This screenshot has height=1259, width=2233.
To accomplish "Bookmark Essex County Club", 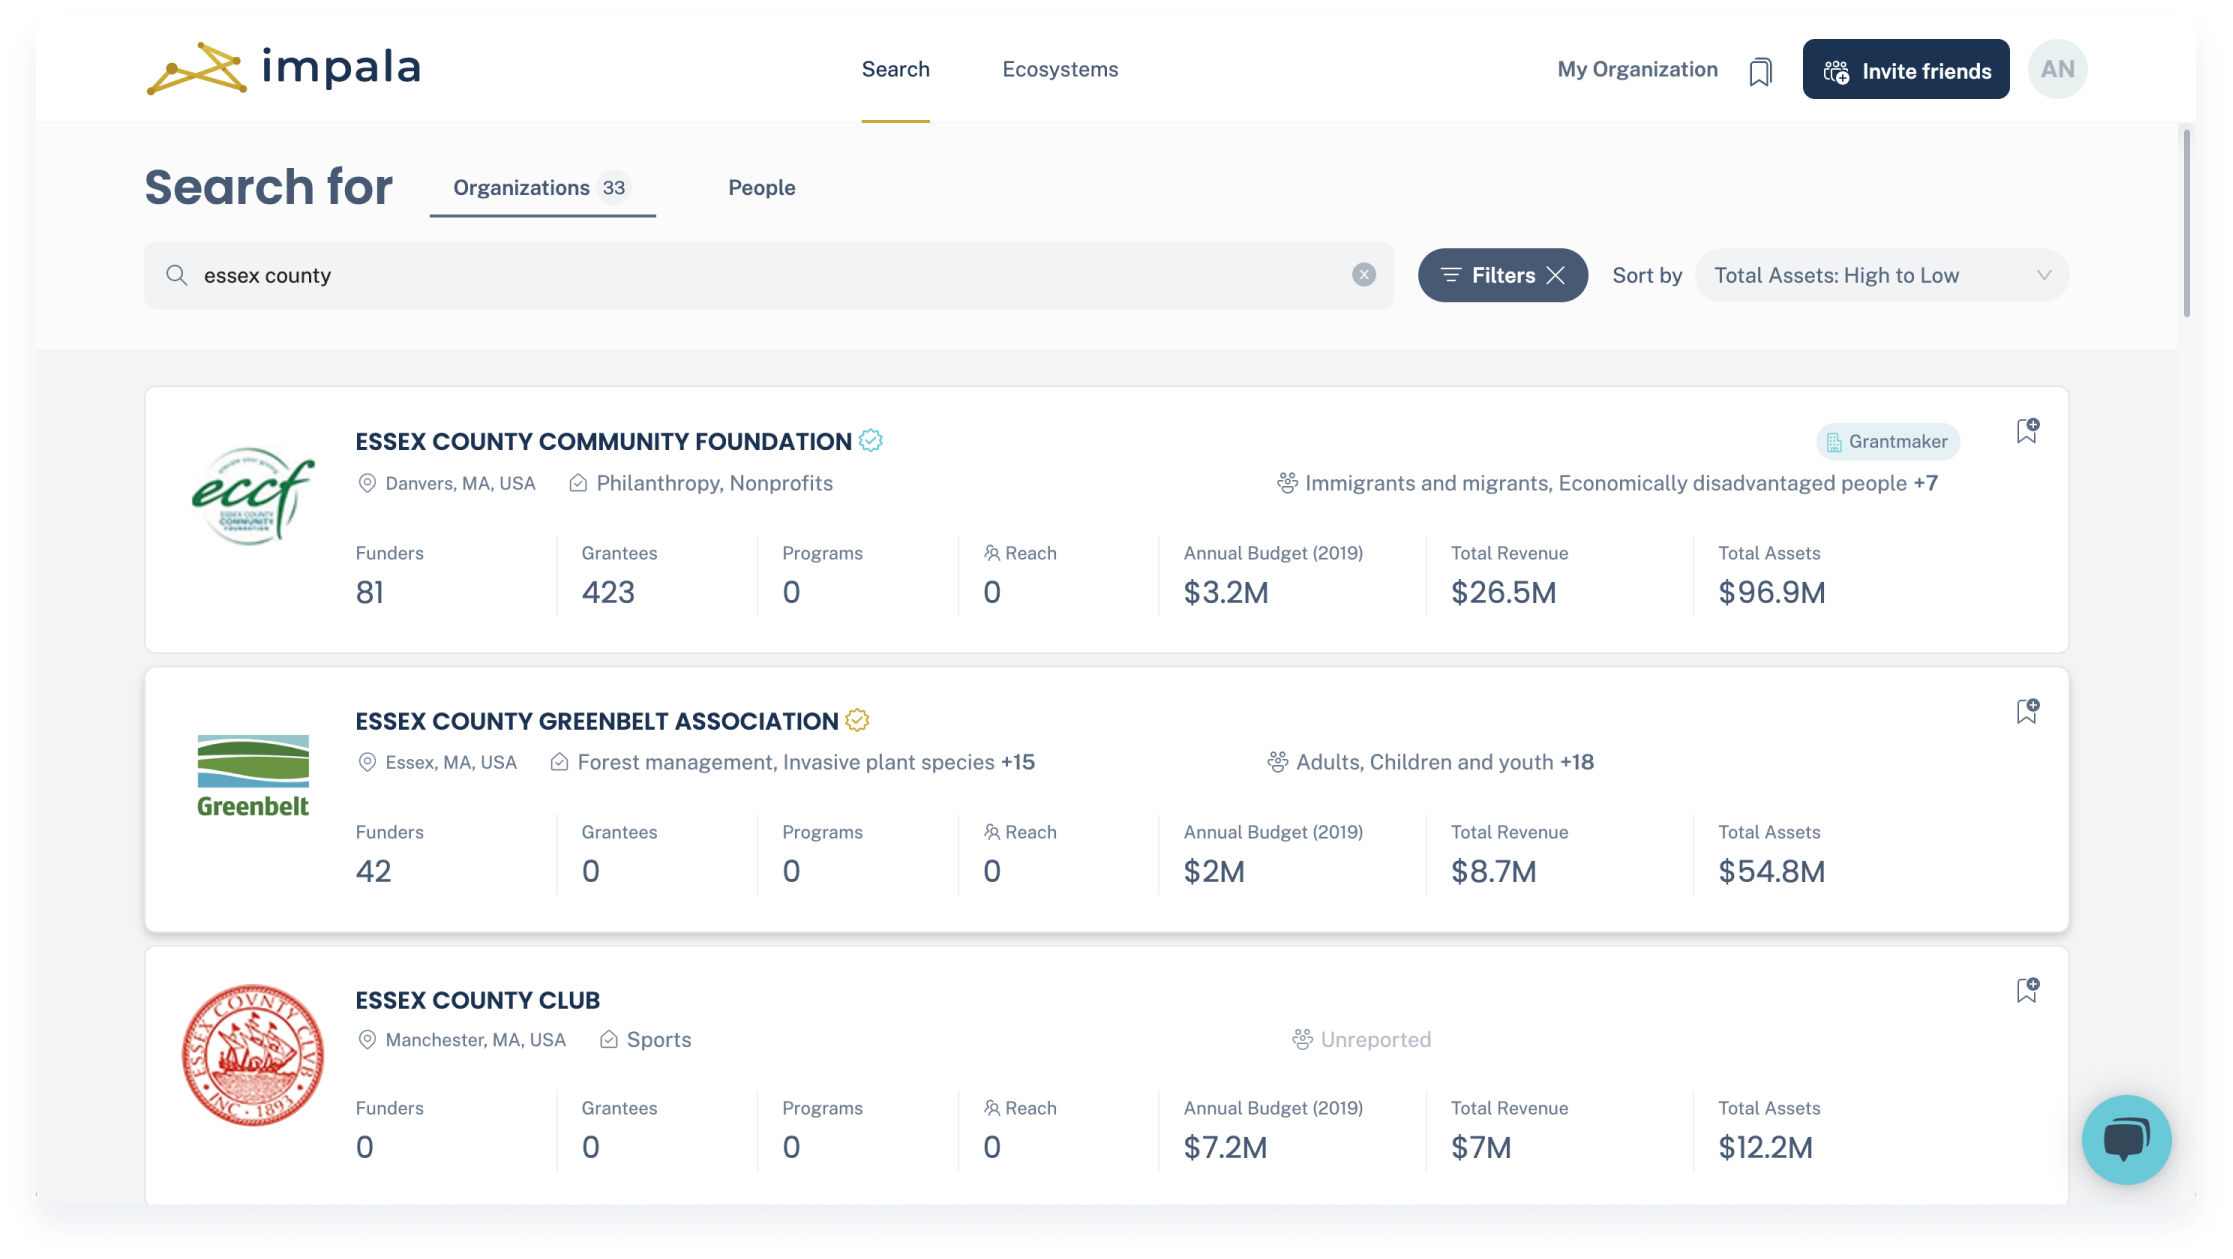I will [x=2026, y=990].
